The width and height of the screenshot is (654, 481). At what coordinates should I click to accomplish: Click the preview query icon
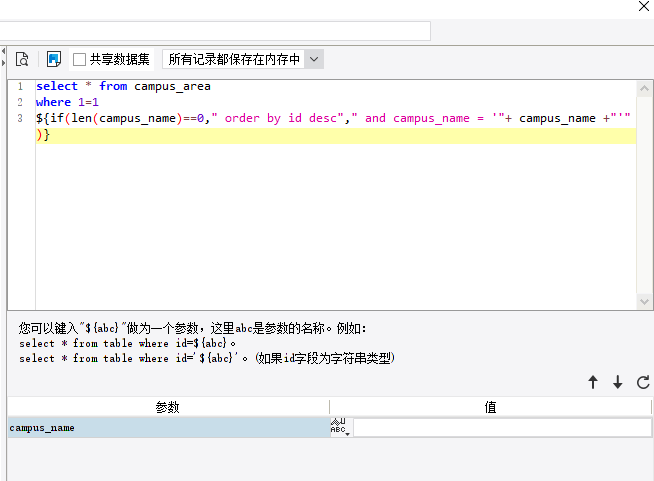tap(22, 59)
